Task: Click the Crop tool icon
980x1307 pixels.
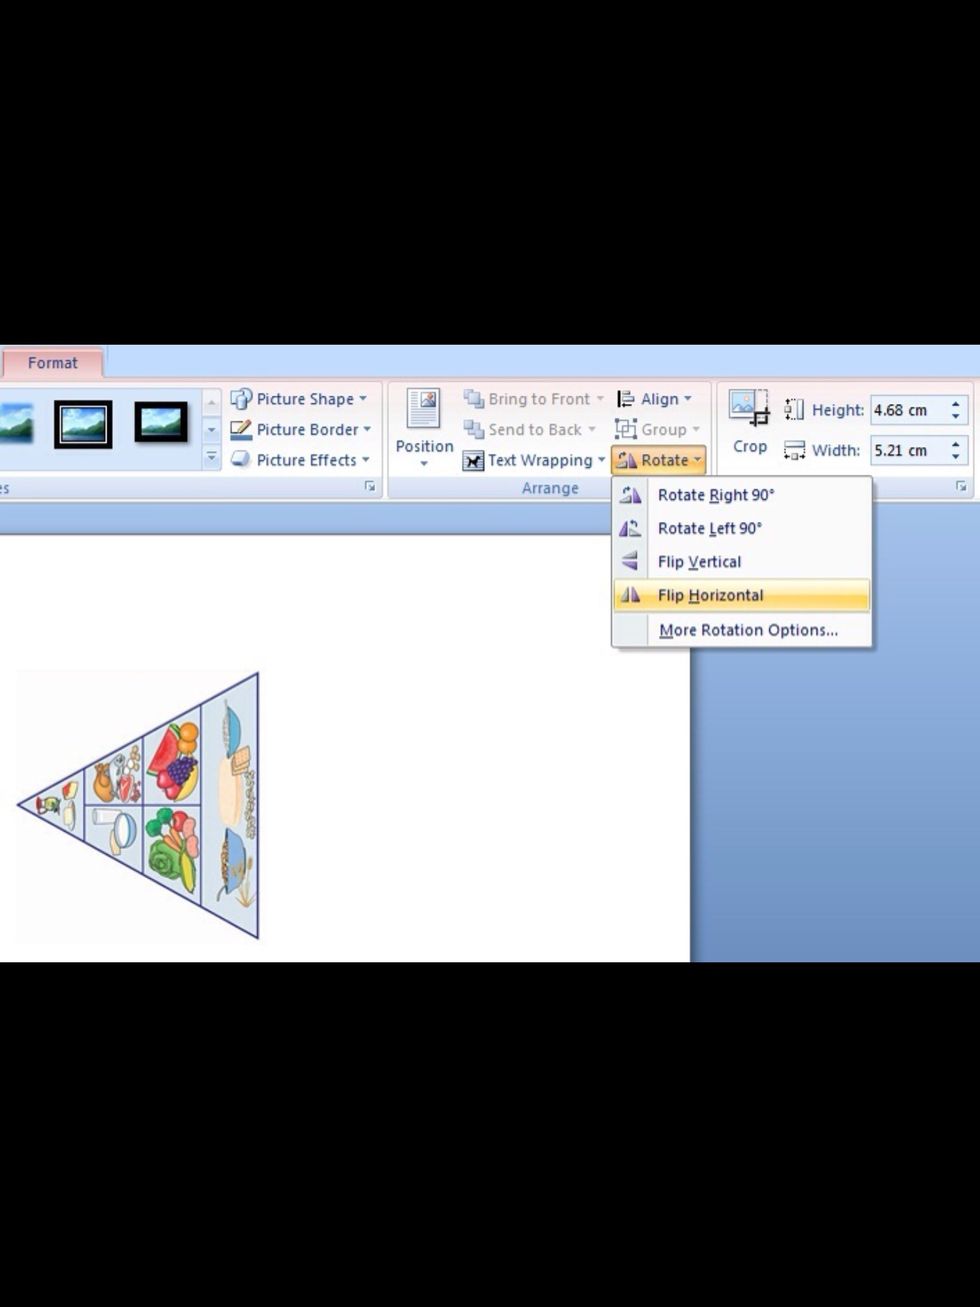Action: pyautogui.click(x=749, y=408)
